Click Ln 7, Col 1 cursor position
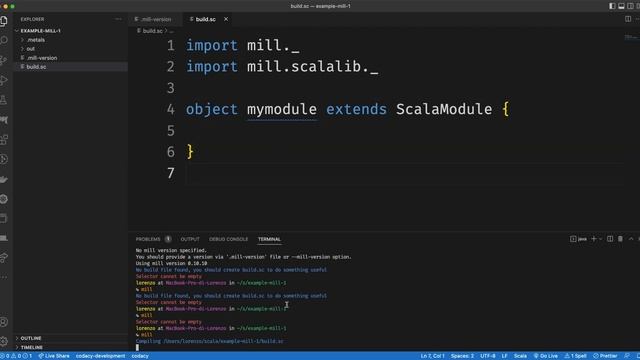 [432, 356]
